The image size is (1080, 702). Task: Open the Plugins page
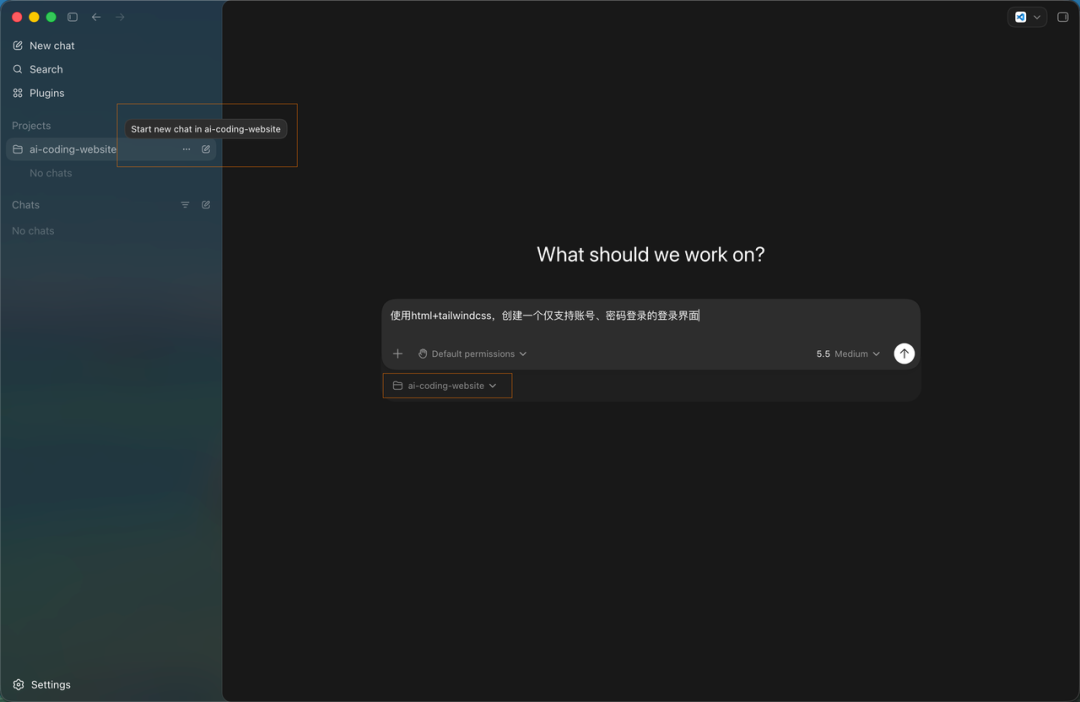39,93
